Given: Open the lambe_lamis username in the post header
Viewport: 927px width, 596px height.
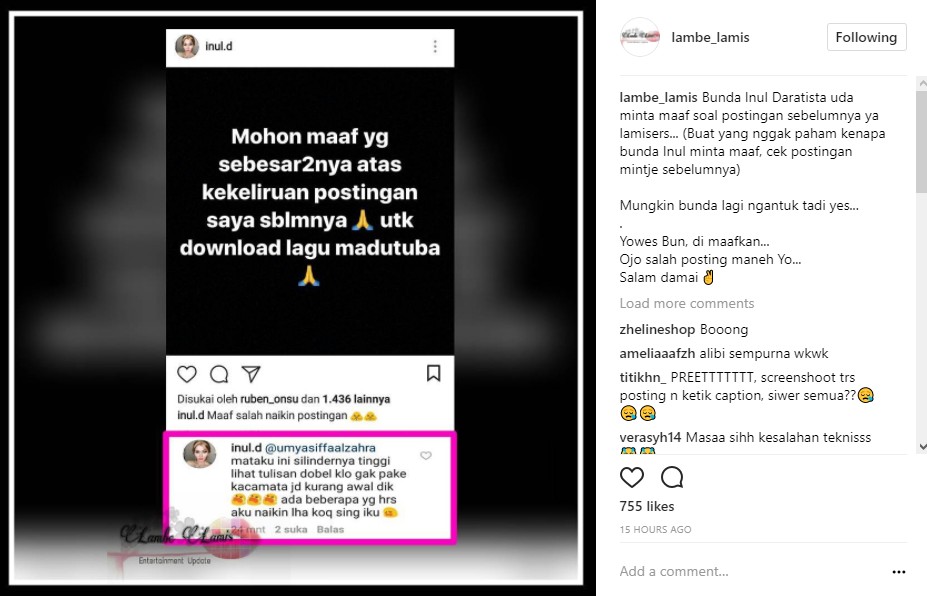Looking at the screenshot, I should pos(710,37).
